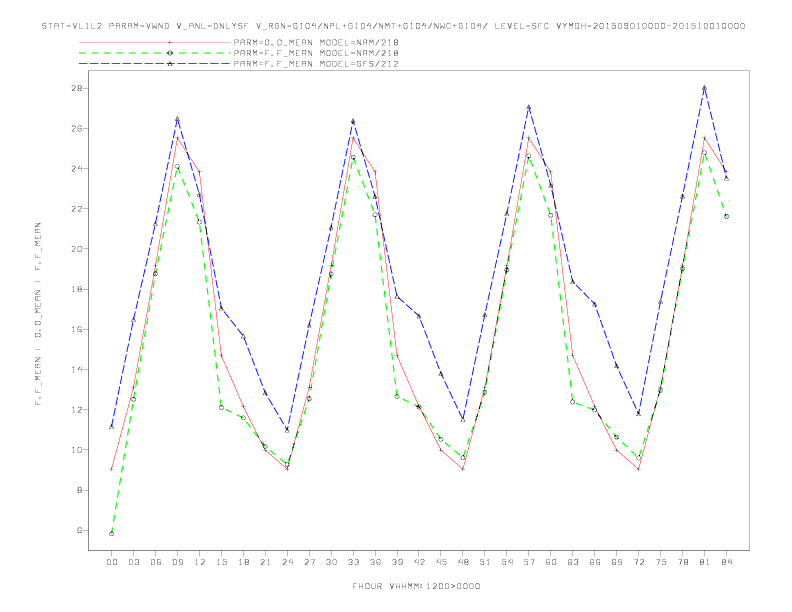Click y-axis tick label 14
The image size is (792, 612).
pos(77,370)
